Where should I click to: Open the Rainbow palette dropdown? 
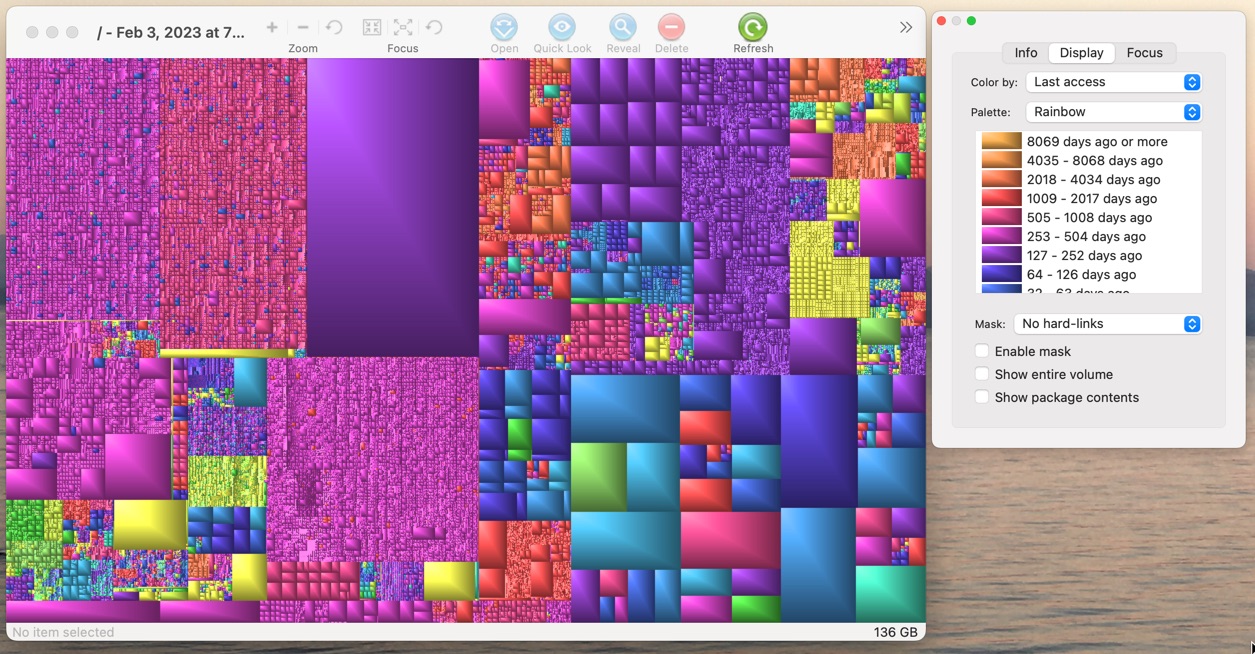tap(1113, 112)
